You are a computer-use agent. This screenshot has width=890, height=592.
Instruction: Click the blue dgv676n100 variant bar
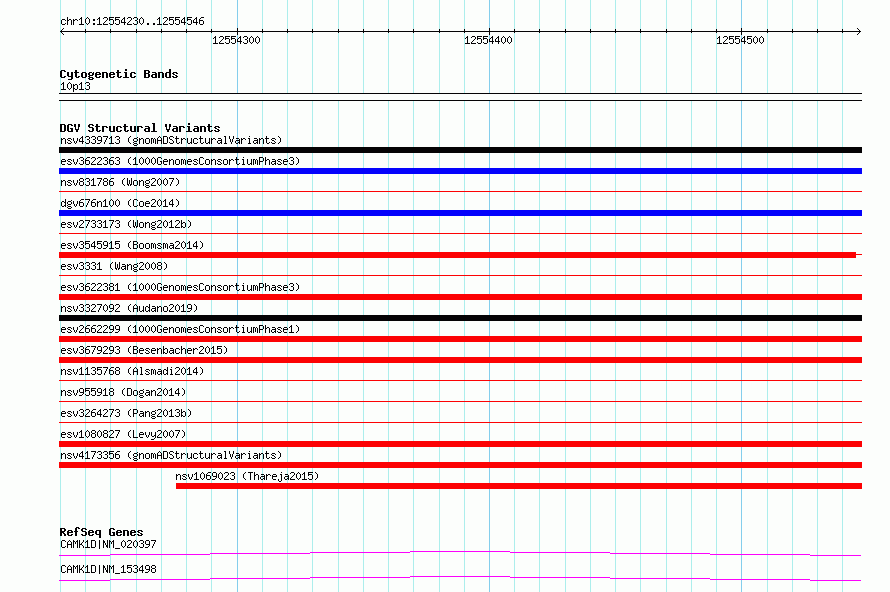(x=460, y=213)
